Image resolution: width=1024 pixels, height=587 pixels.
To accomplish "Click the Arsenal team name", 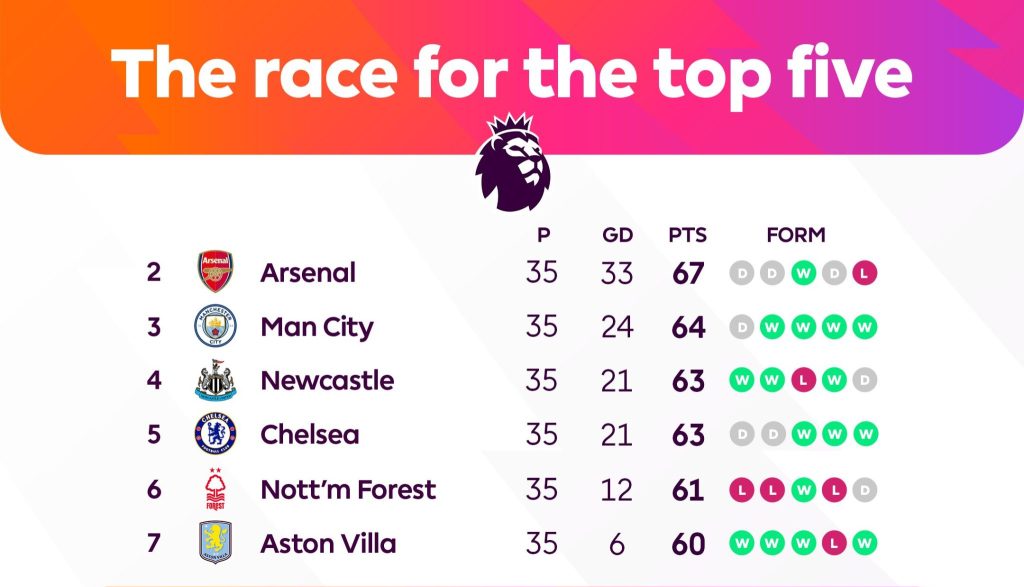I will point(308,272).
